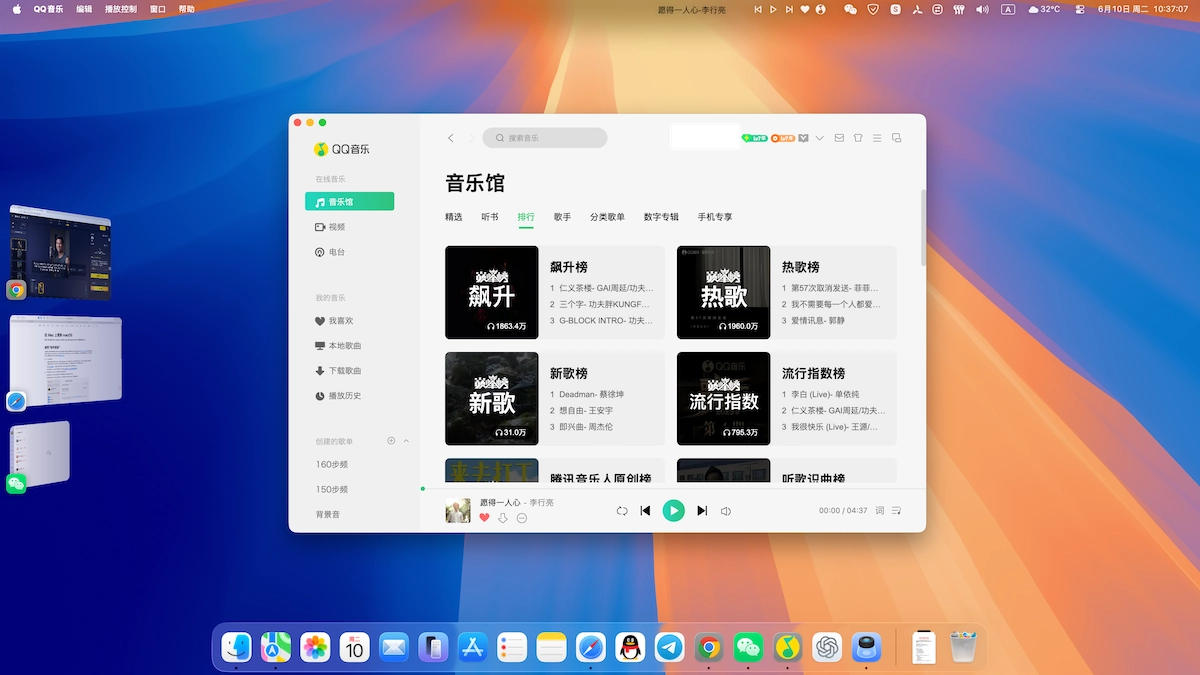Select 音乐馆 in the sidebar

(349, 201)
